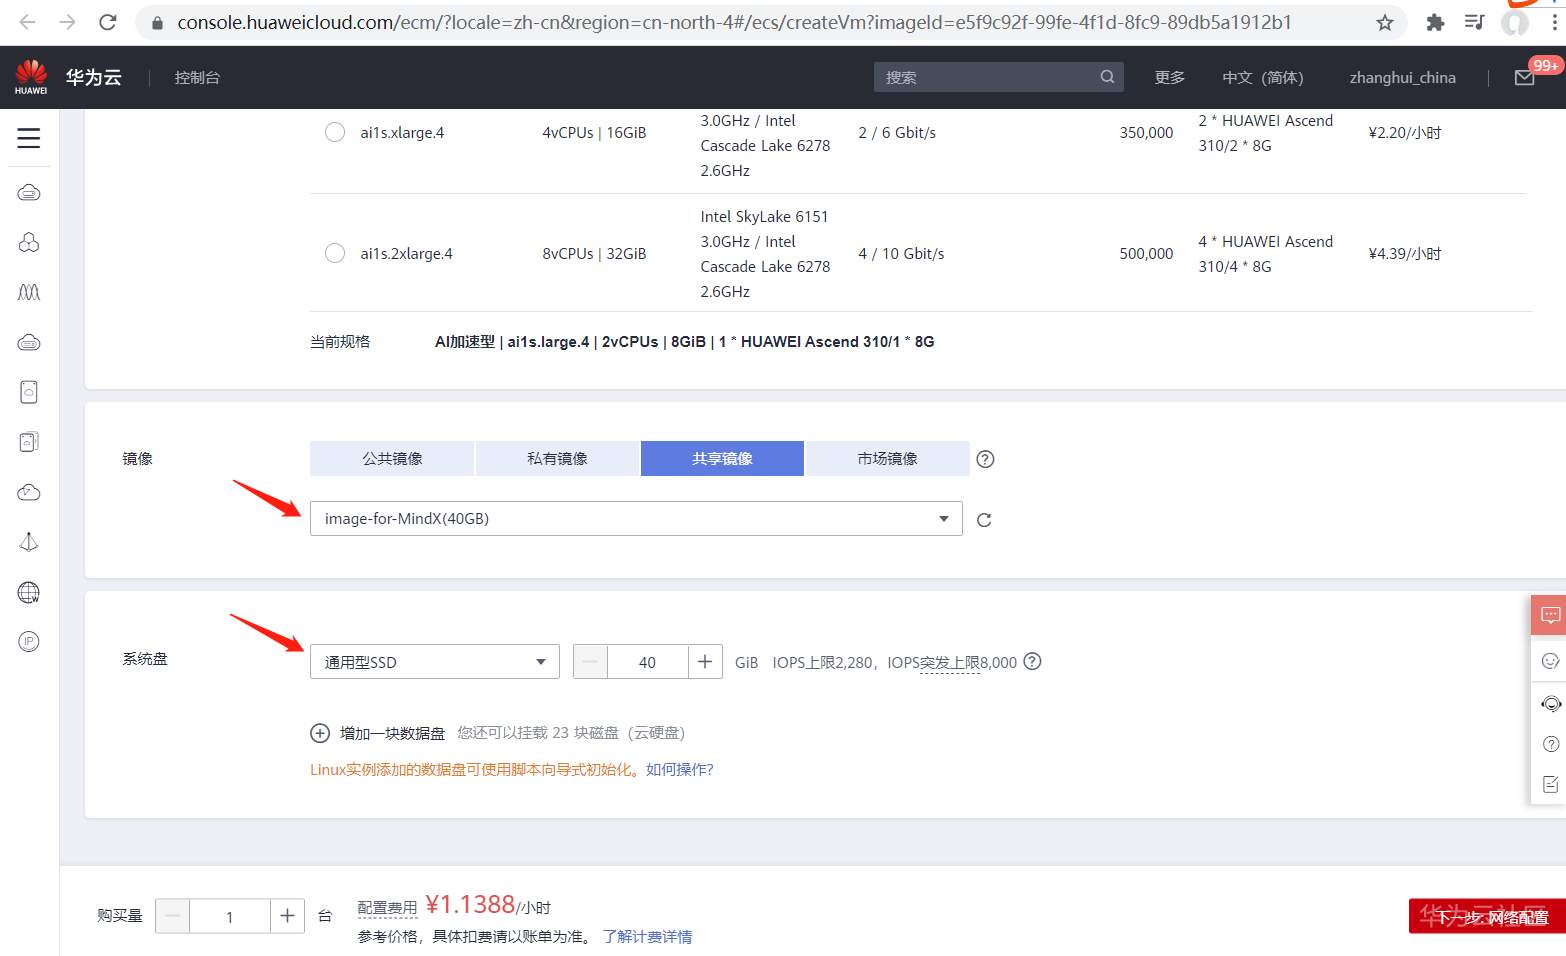Increase the system disk size

point(705,662)
